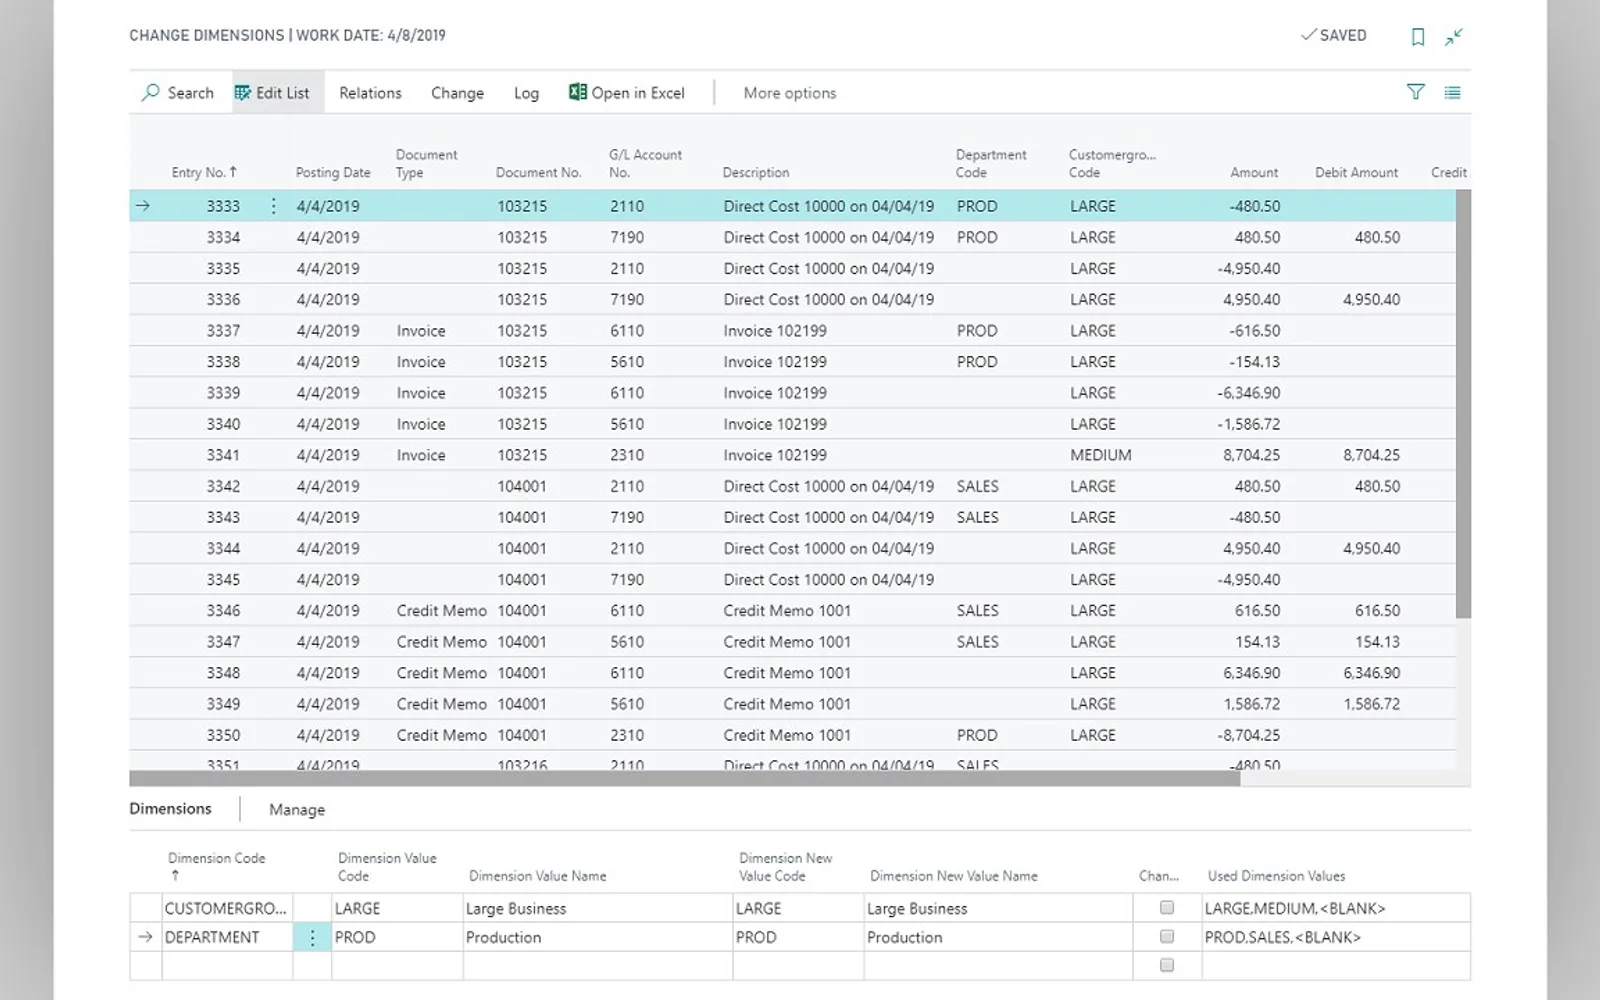Select the Dimensions section header

[170, 809]
